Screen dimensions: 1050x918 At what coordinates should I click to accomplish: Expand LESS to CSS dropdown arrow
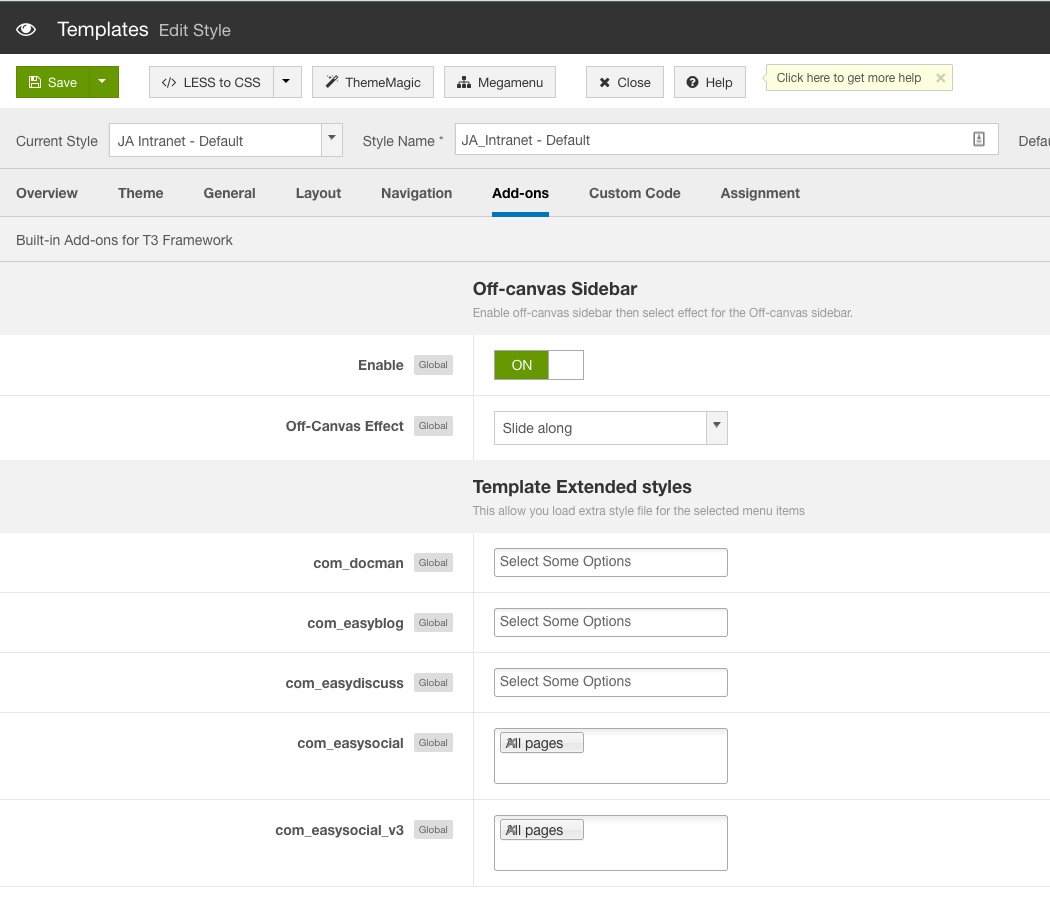pos(286,82)
